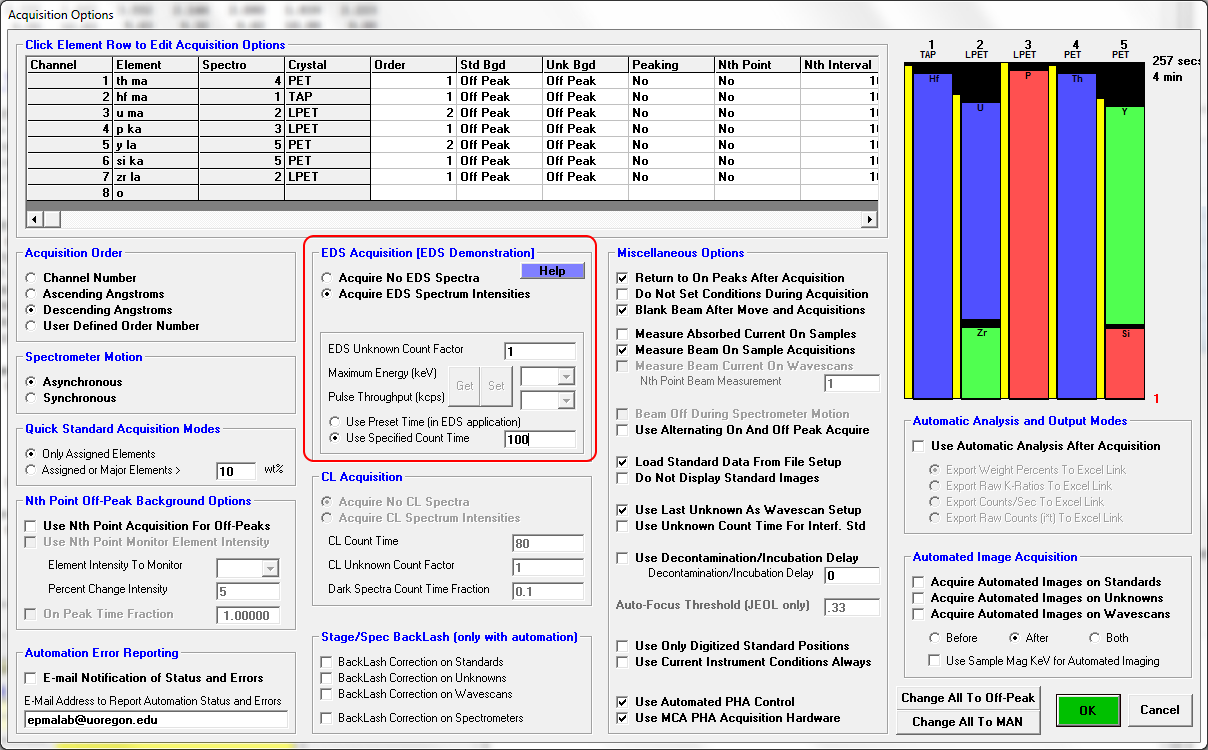Click the red P bar in chart
This screenshot has height=750, width=1208.
click(x=1027, y=230)
